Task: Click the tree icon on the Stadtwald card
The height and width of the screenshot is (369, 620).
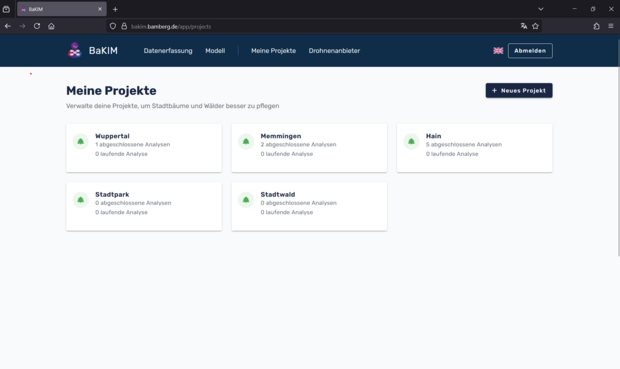Action: click(x=246, y=200)
